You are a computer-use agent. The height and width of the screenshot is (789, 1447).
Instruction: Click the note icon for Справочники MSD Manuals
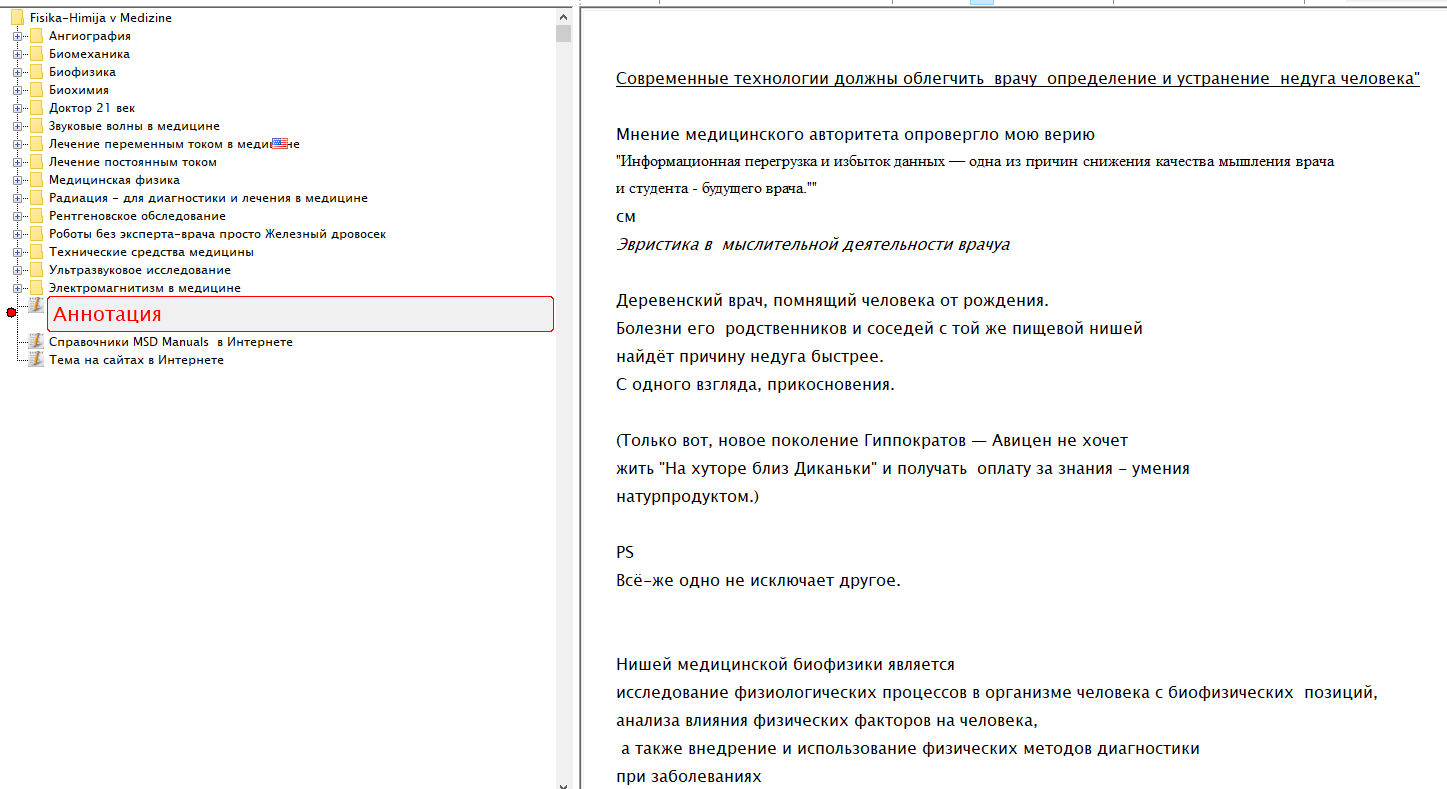36,342
